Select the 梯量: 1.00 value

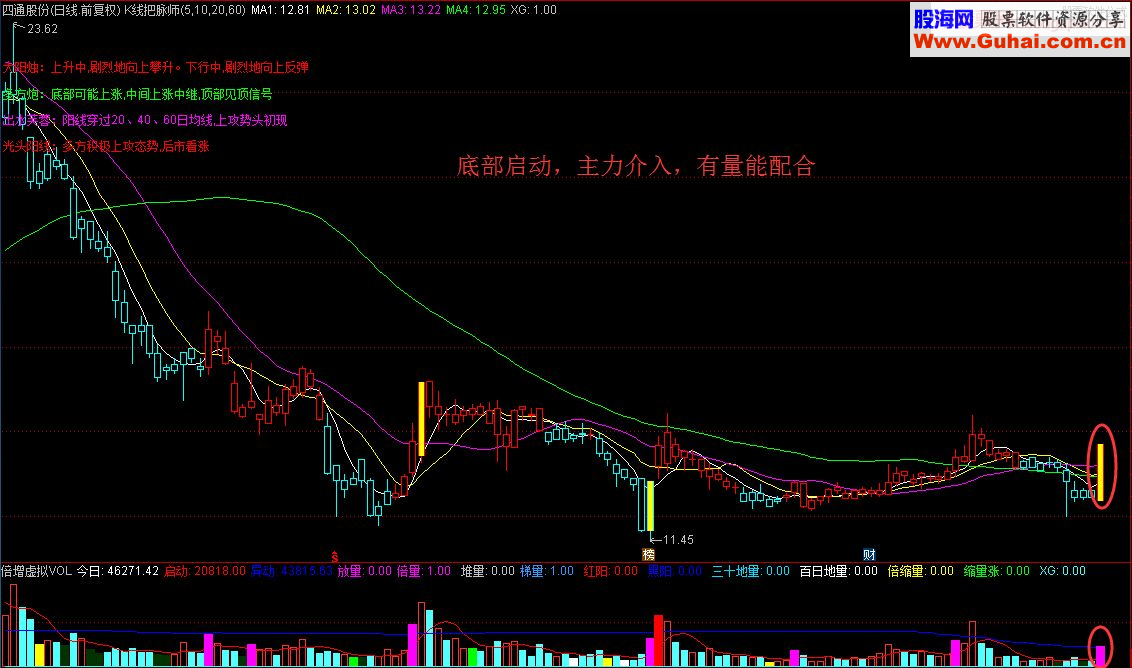(547, 571)
